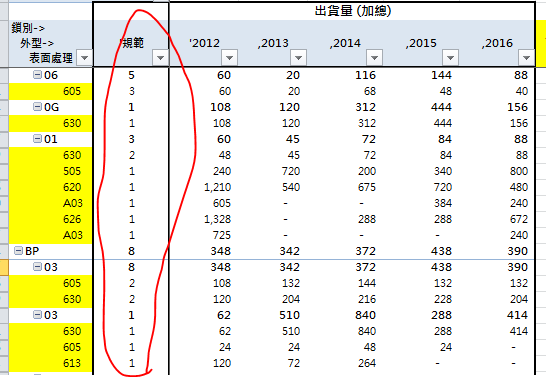This screenshot has width=546, height=377.
Task: Open the ,2013 column filter arrow
Action: point(298,58)
